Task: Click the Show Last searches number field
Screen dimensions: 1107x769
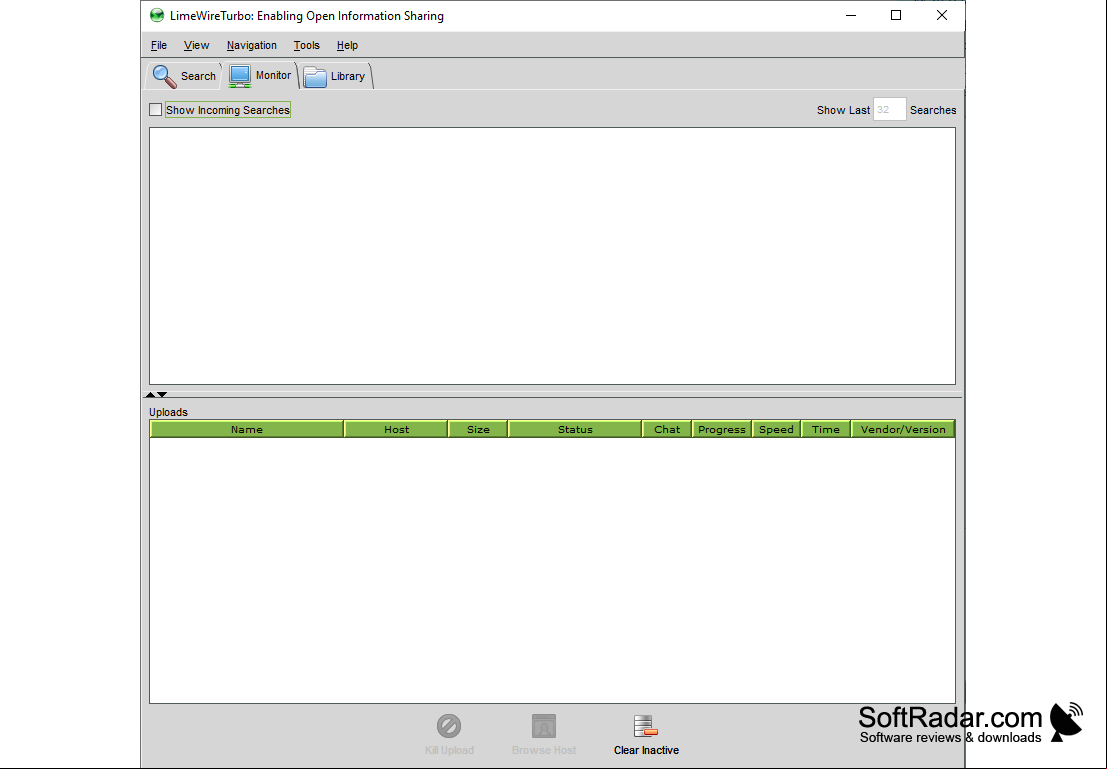Action: (x=890, y=109)
